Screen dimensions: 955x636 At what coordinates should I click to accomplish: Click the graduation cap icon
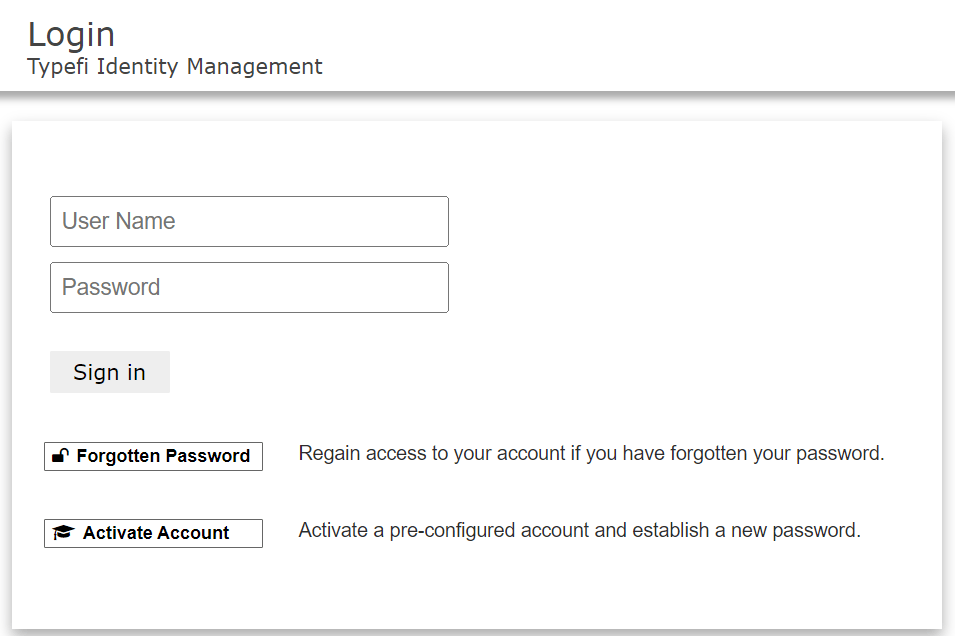coord(63,532)
